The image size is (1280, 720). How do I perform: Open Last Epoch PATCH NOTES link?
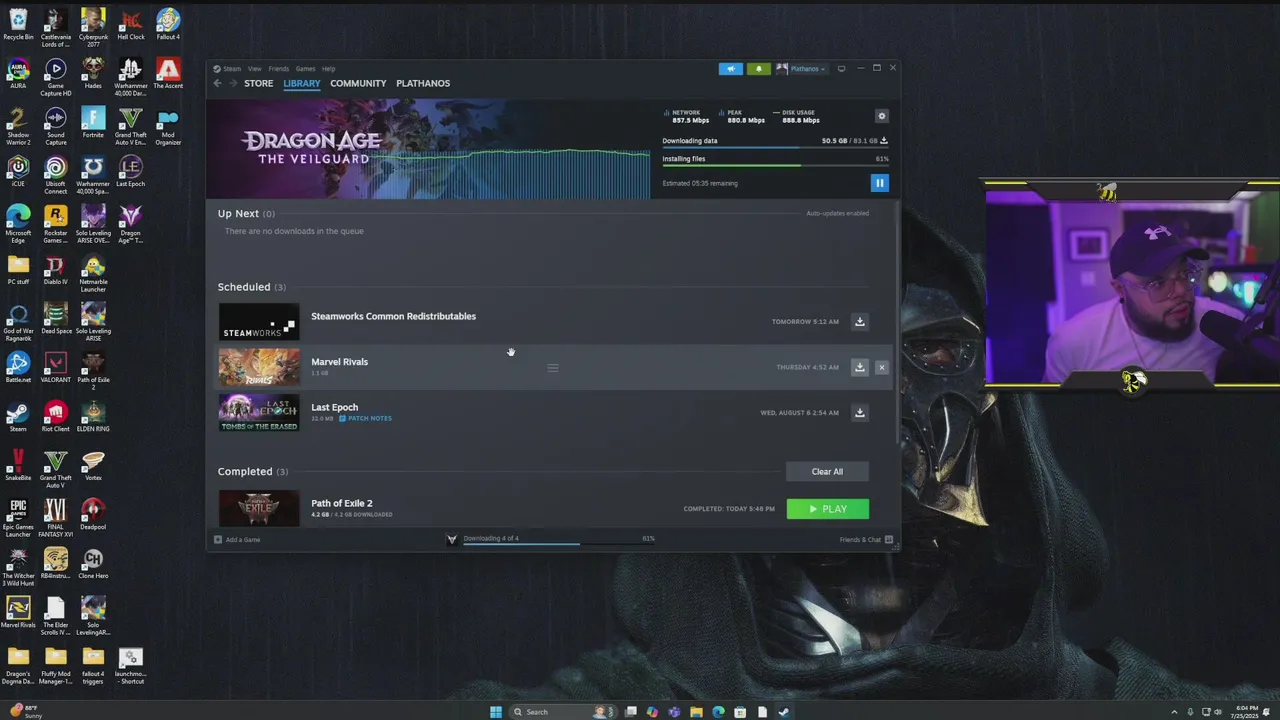(365, 418)
